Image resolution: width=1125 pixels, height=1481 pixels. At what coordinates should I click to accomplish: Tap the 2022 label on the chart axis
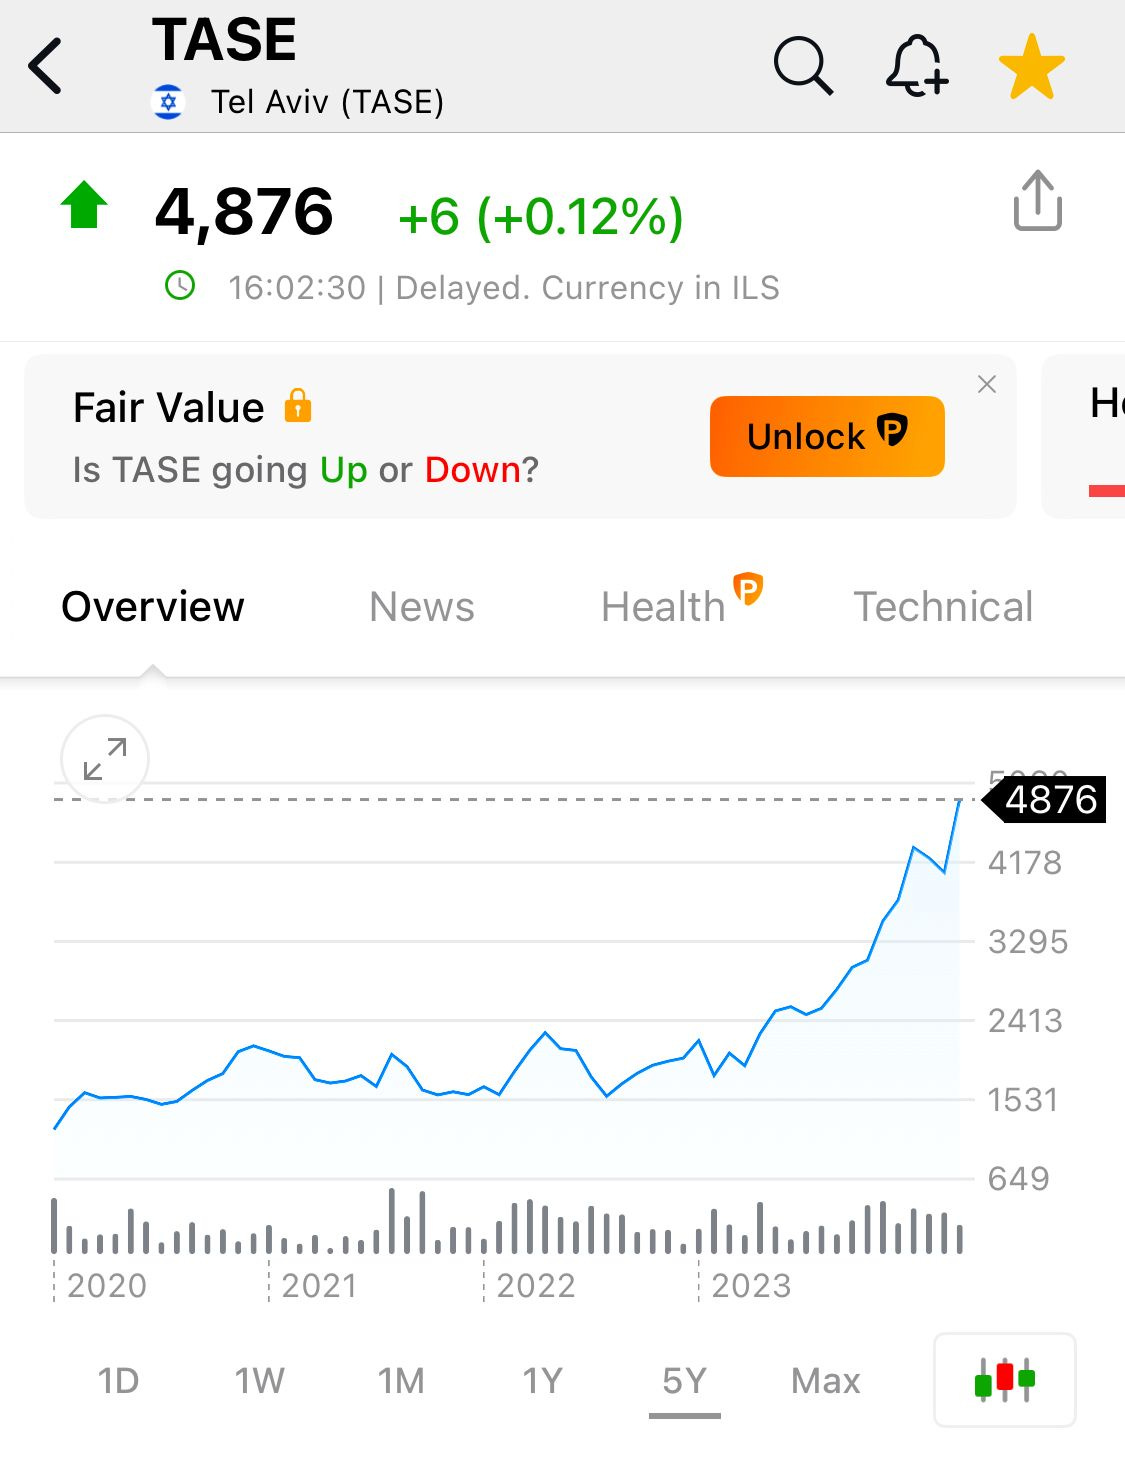(536, 1285)
